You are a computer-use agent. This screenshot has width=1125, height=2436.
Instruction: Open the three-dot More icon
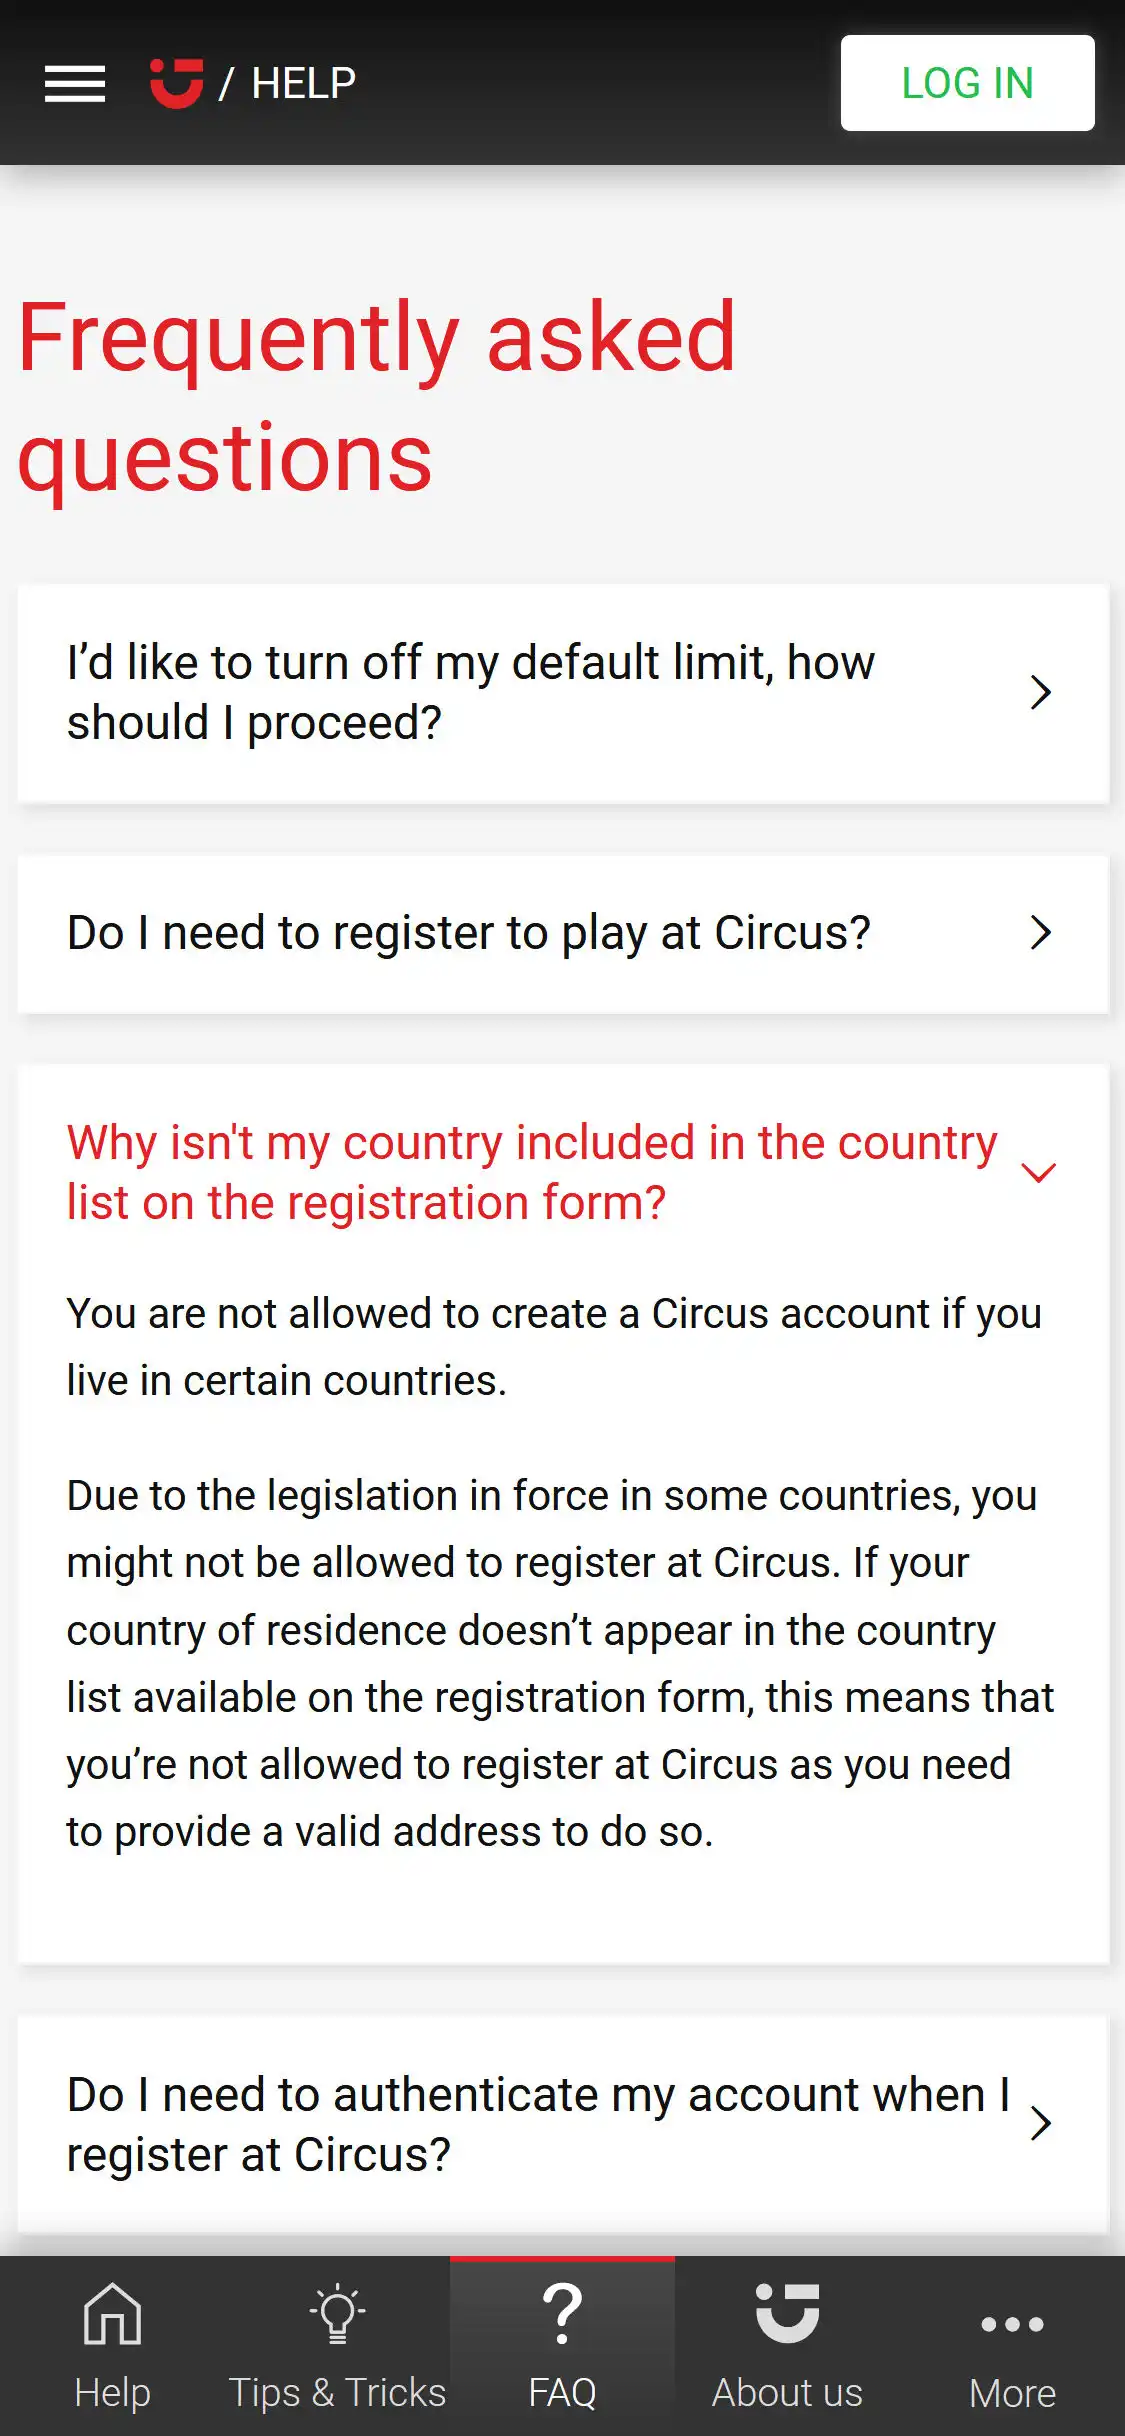tap(1012, 2324)
